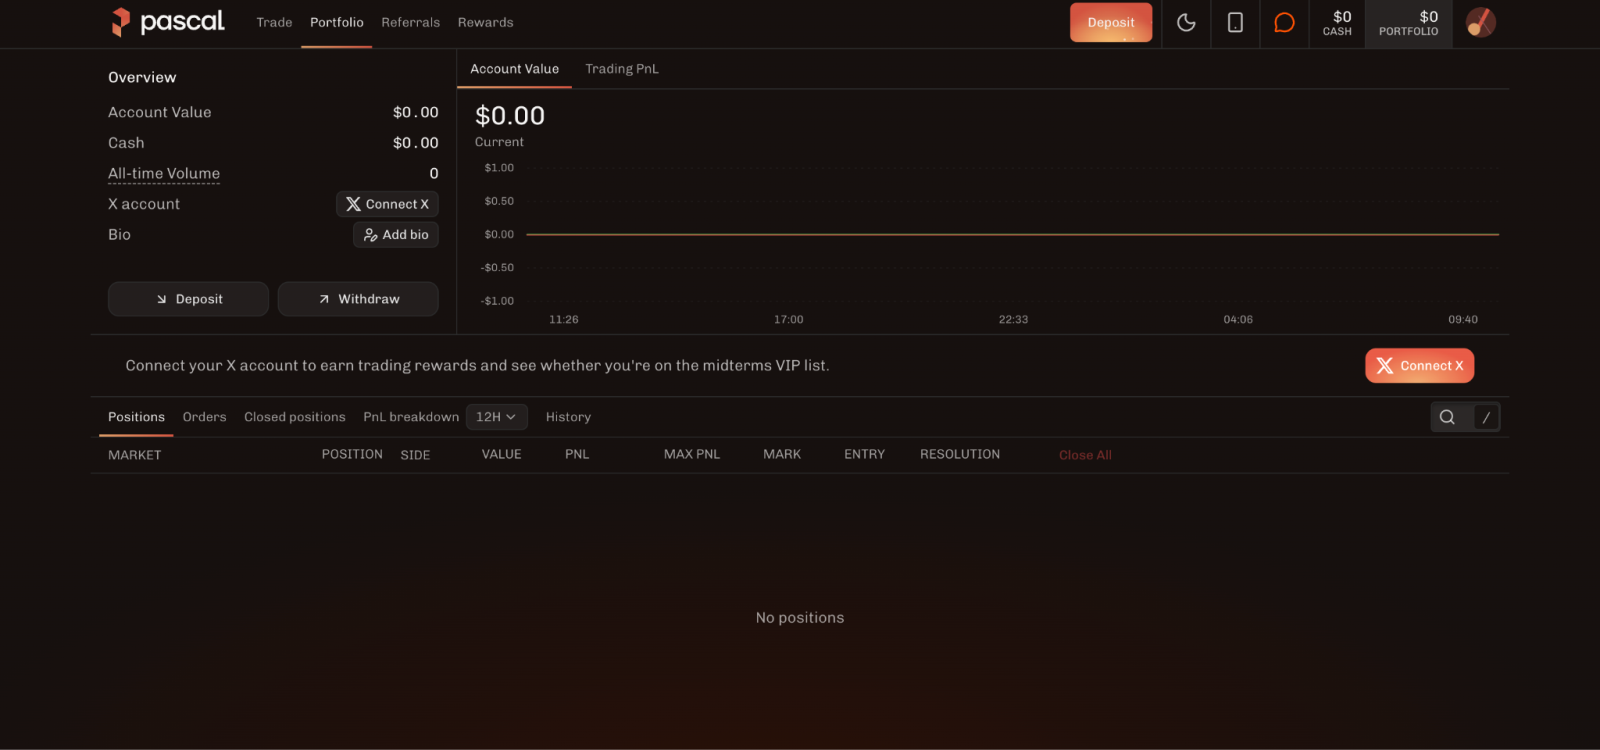Click the Pascal logo in the header
The width and height of the screenshot is (1600, 750).
coord(168,22)
